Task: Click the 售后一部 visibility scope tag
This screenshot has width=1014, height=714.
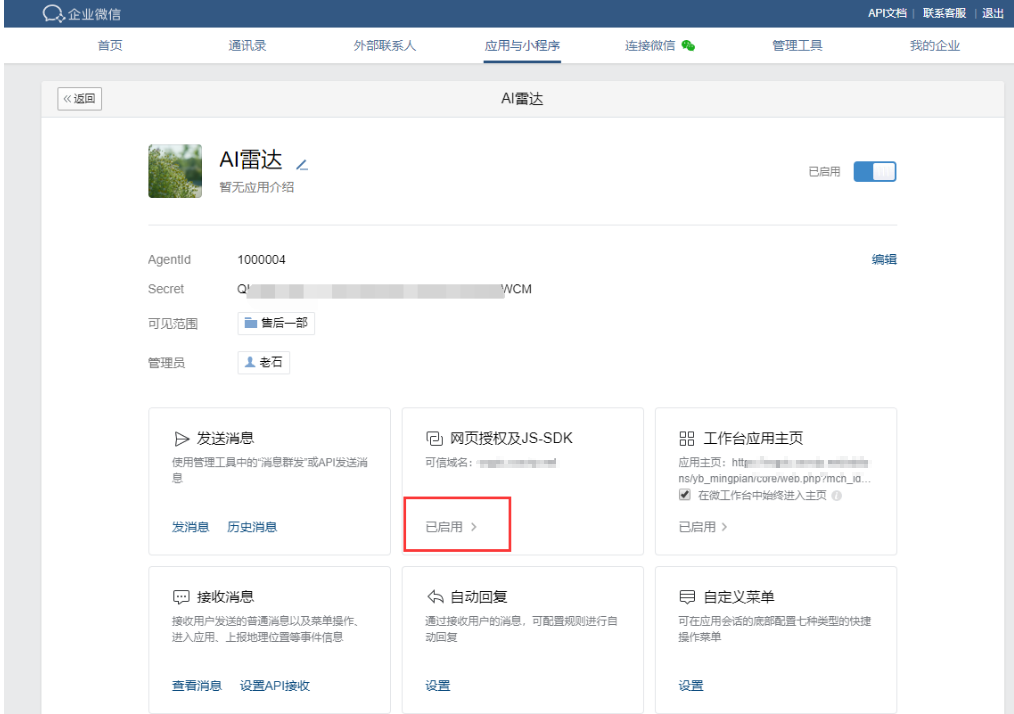Action: click(276, 323)
